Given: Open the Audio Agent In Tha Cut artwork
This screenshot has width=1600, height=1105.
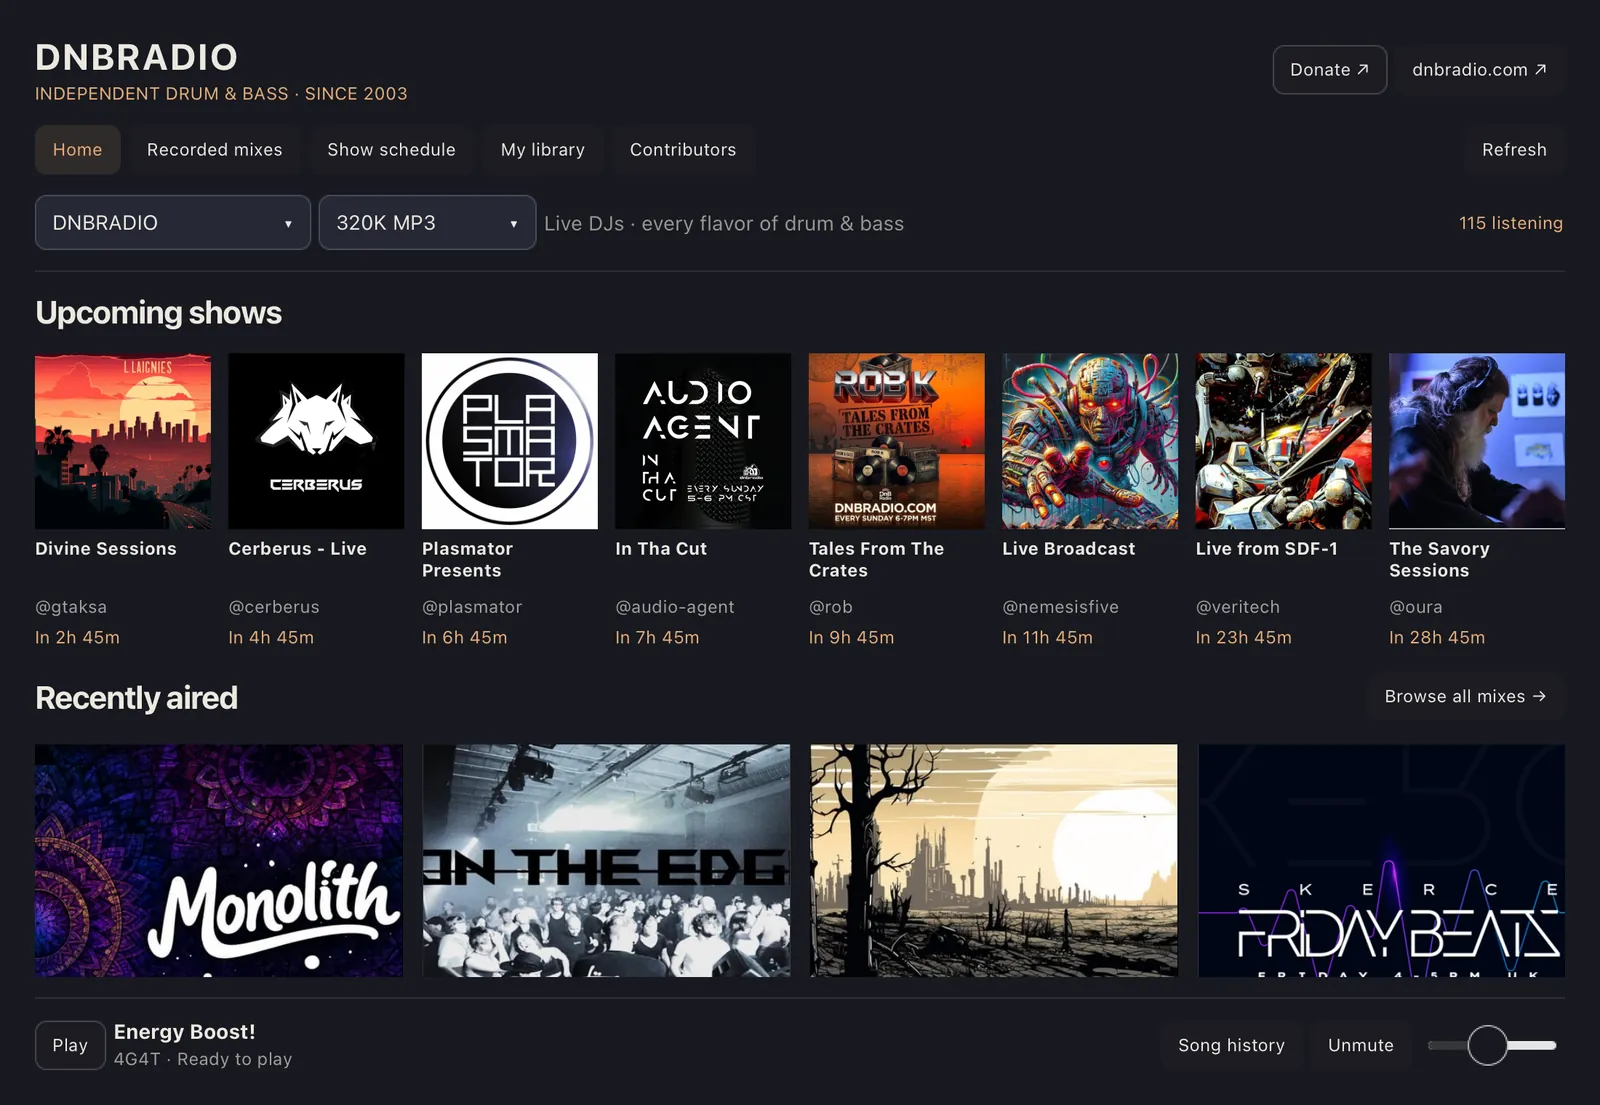Looking at the screenshot, I should click(703, 441).
